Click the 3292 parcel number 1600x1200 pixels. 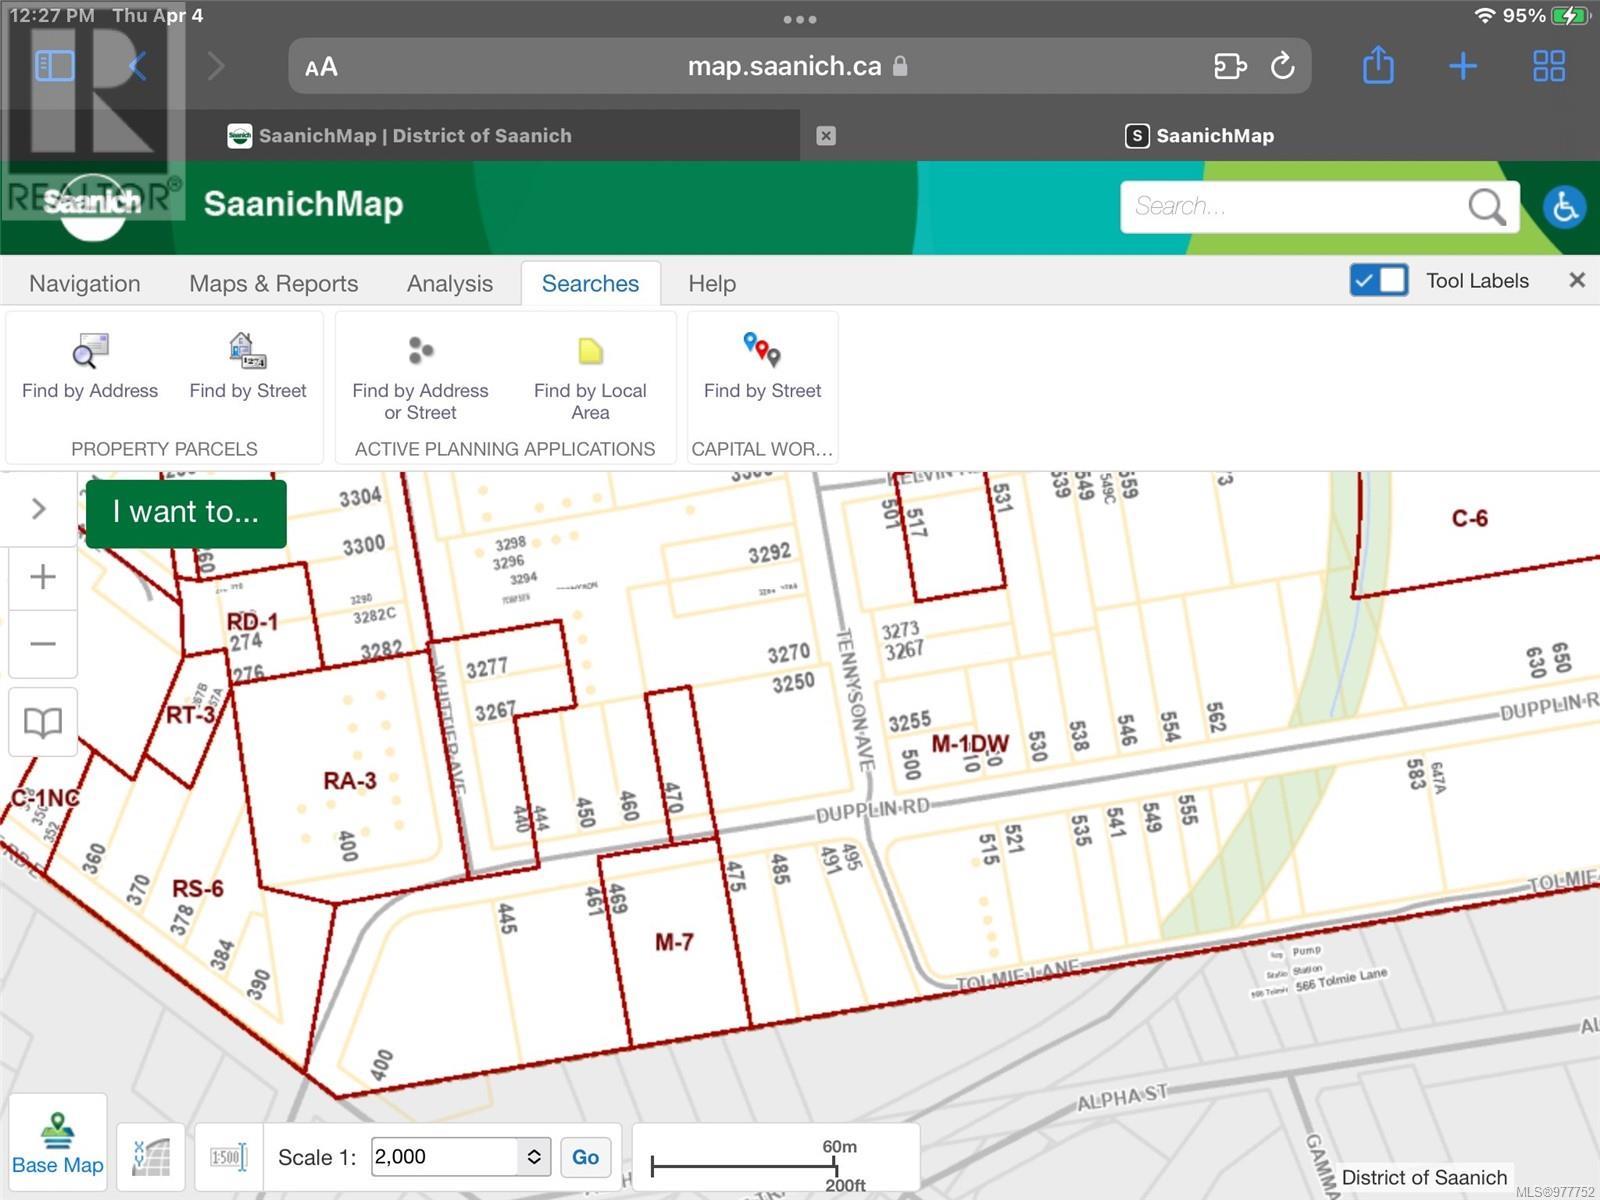click(x=769, y=553)
